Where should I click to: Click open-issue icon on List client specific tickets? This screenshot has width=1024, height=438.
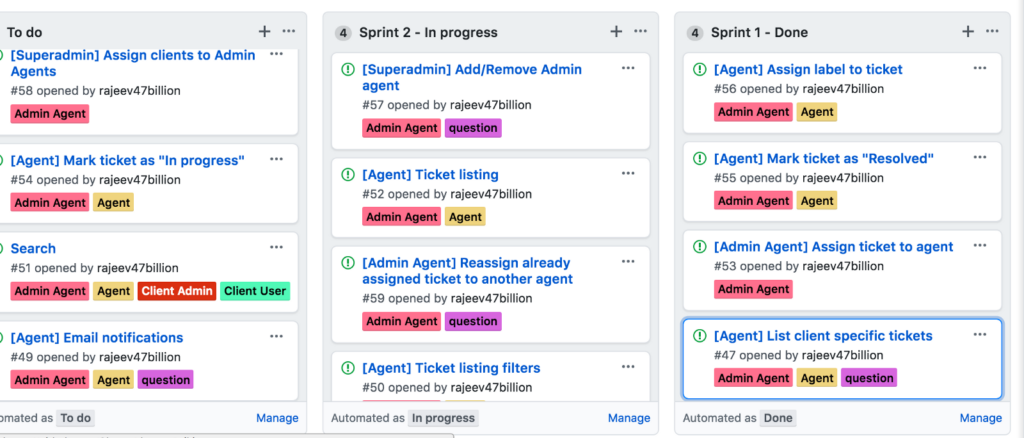point(699,336)
